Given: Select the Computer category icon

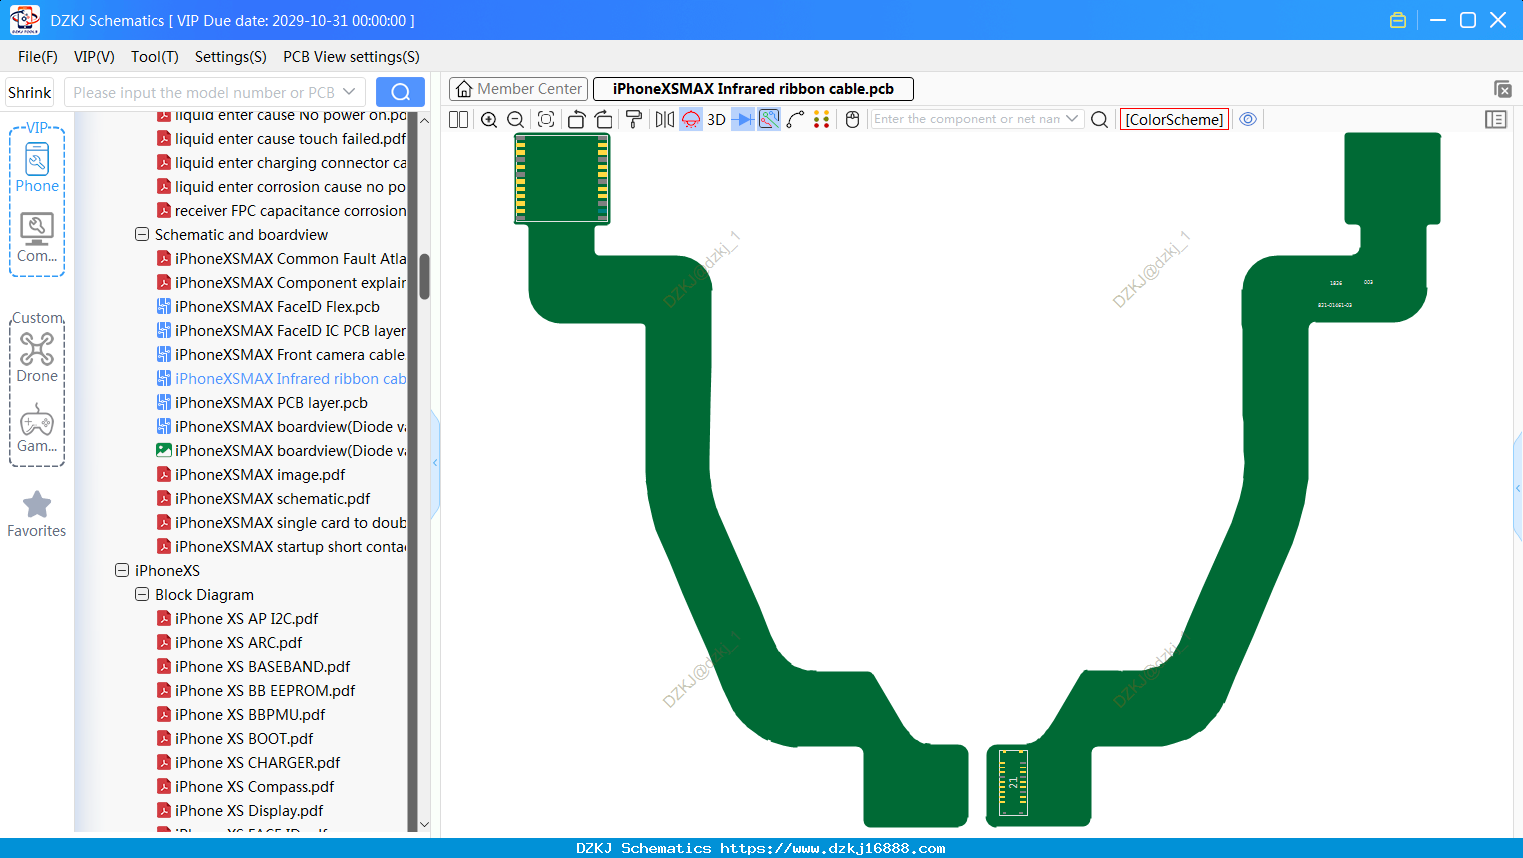Looking at the screenshot, I should (x=37, y=238).
